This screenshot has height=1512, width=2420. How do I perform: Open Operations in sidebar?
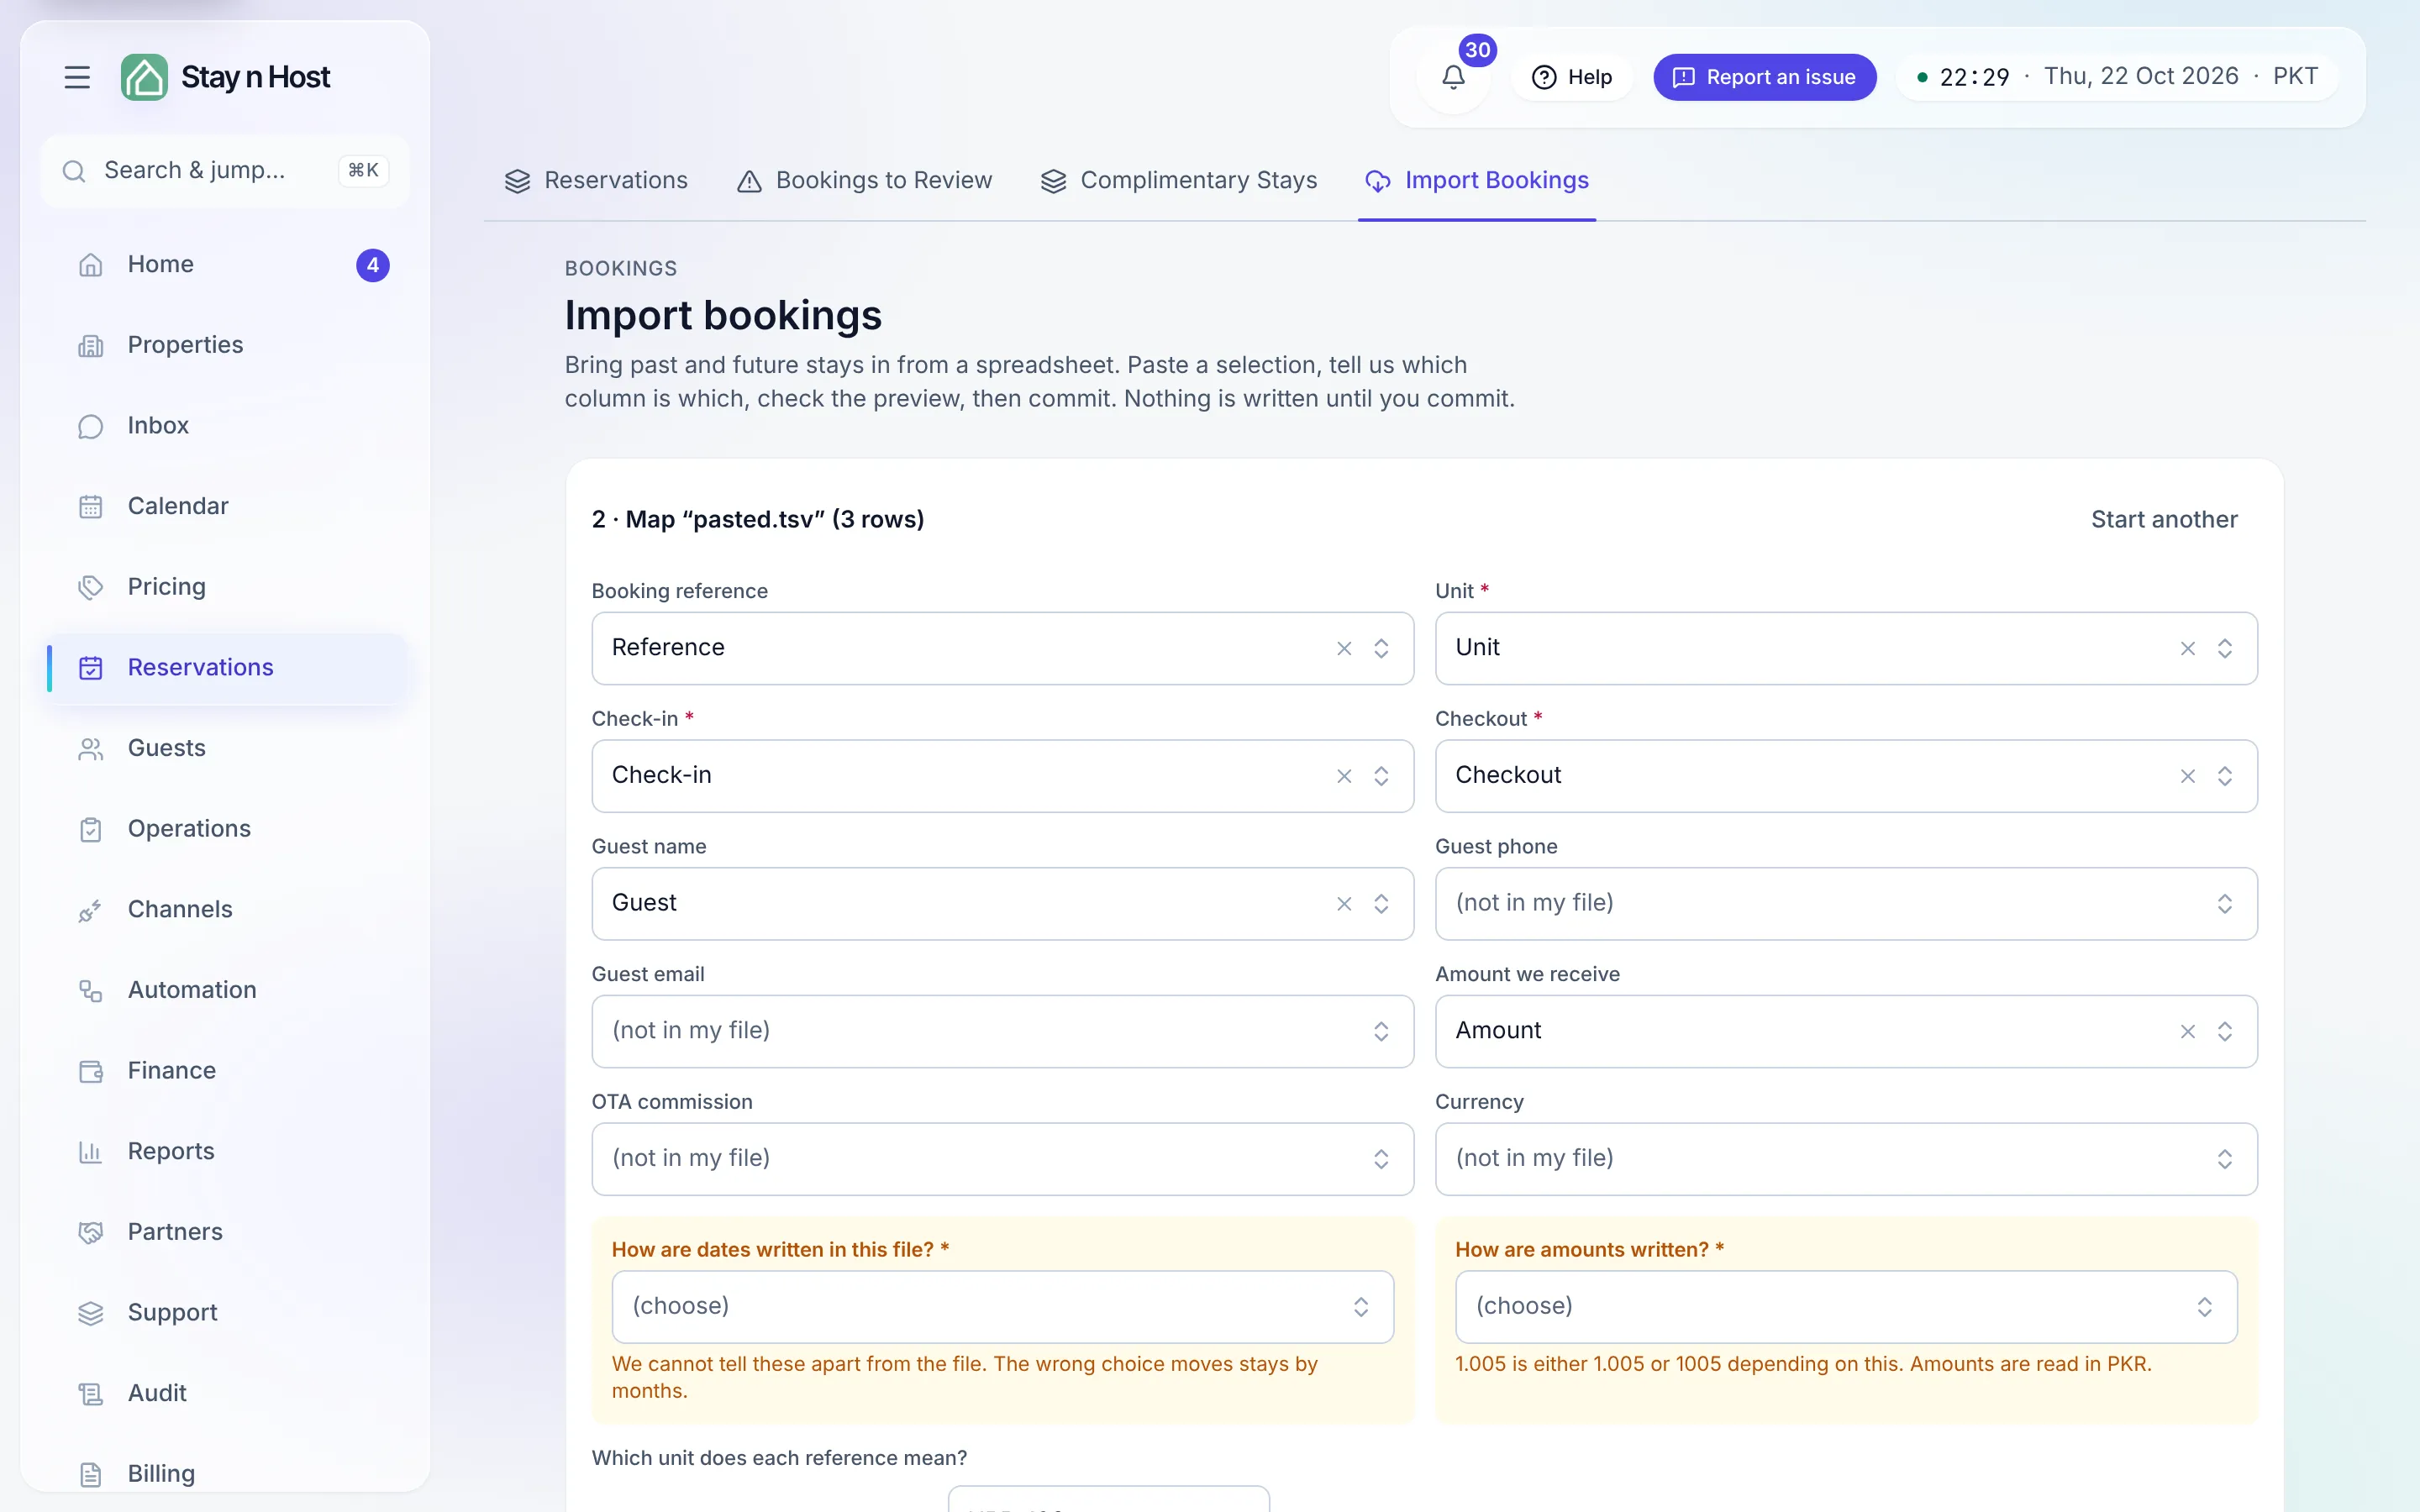pyautogui.click(x=227, y=829)
